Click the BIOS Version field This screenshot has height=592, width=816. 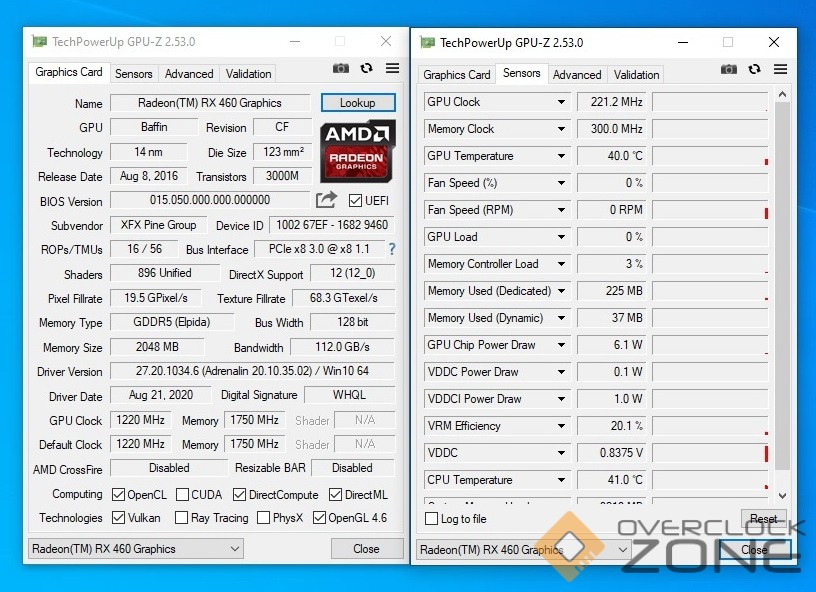(210, 200)
